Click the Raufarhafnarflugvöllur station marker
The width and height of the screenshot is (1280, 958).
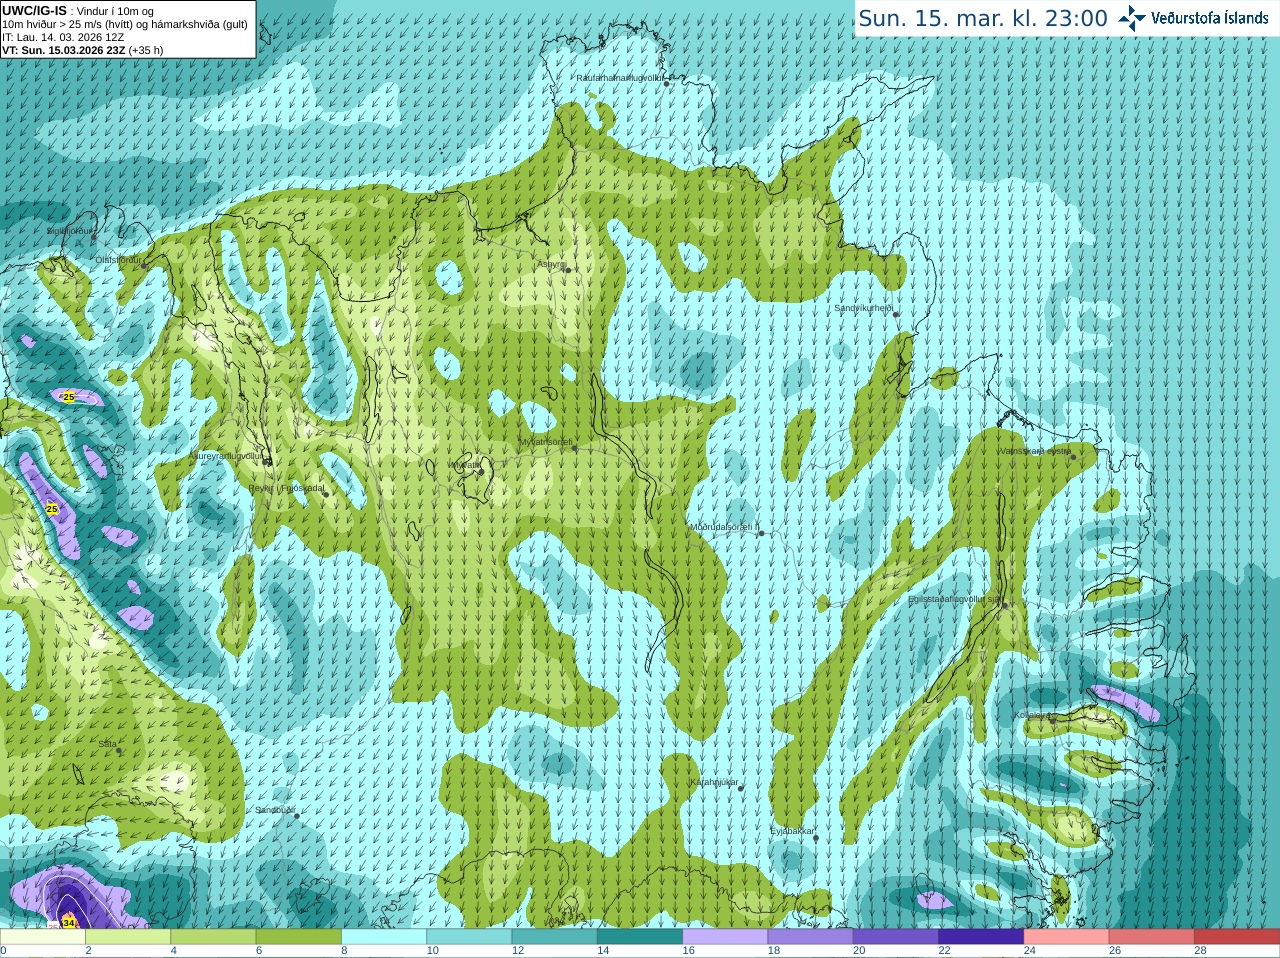click(667, 83)
